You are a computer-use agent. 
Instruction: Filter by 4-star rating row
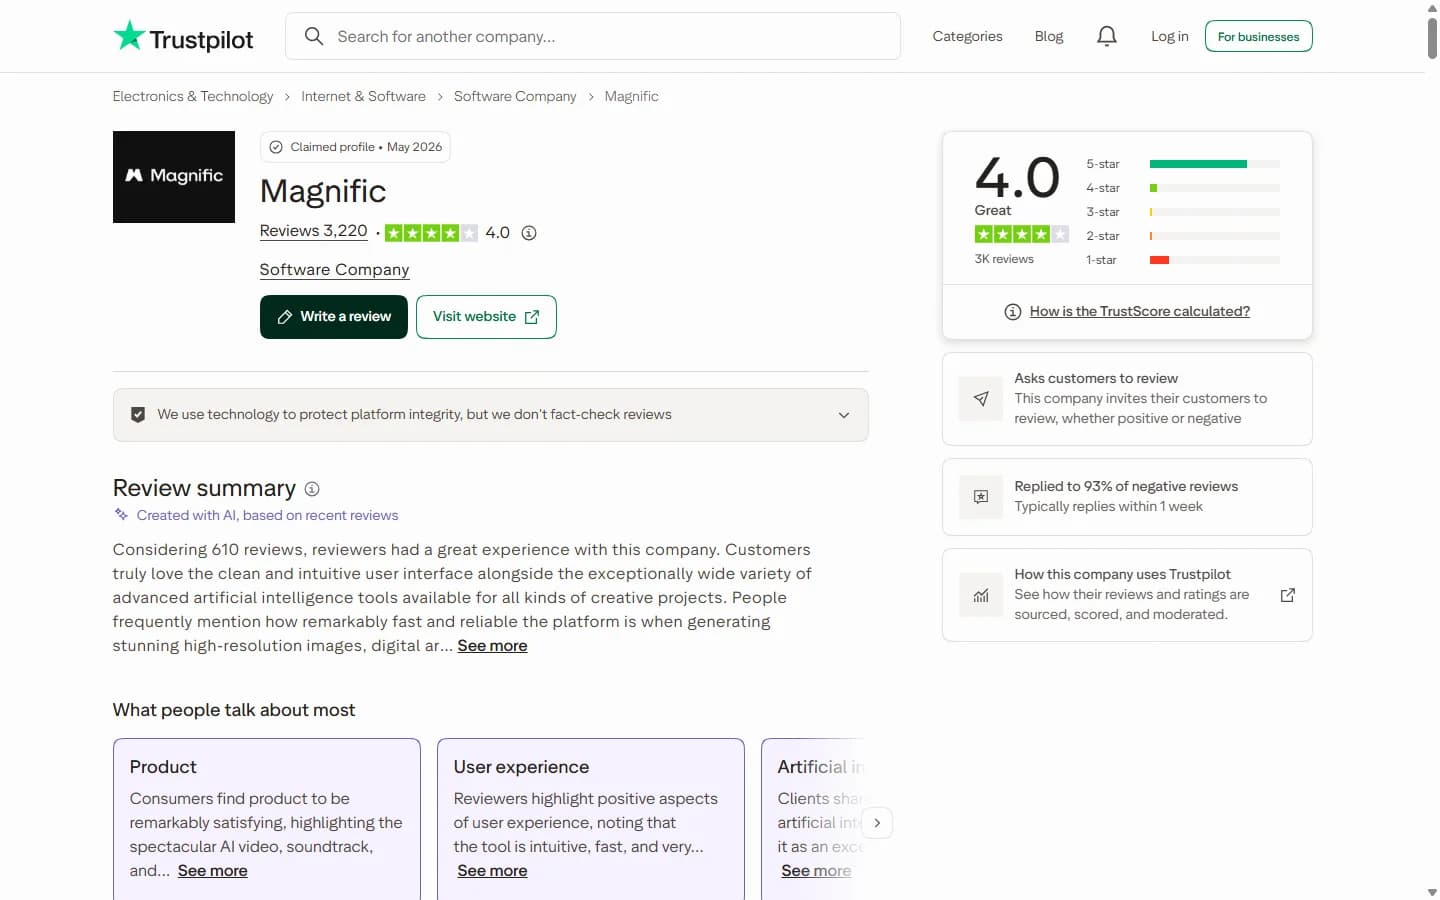(x=1182, y=188)
